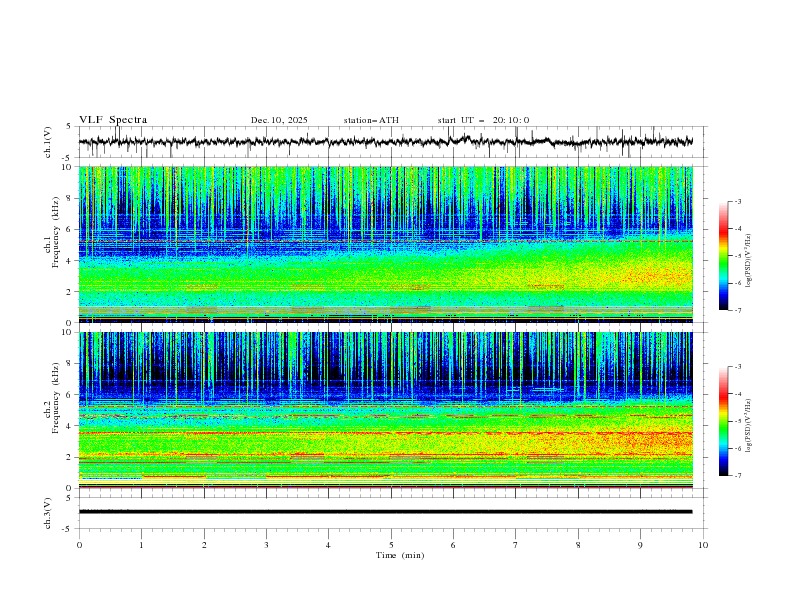Click the "-3" tick on the upper colorbar
This screenshot has width=792, height=612.
coord(738,201)
